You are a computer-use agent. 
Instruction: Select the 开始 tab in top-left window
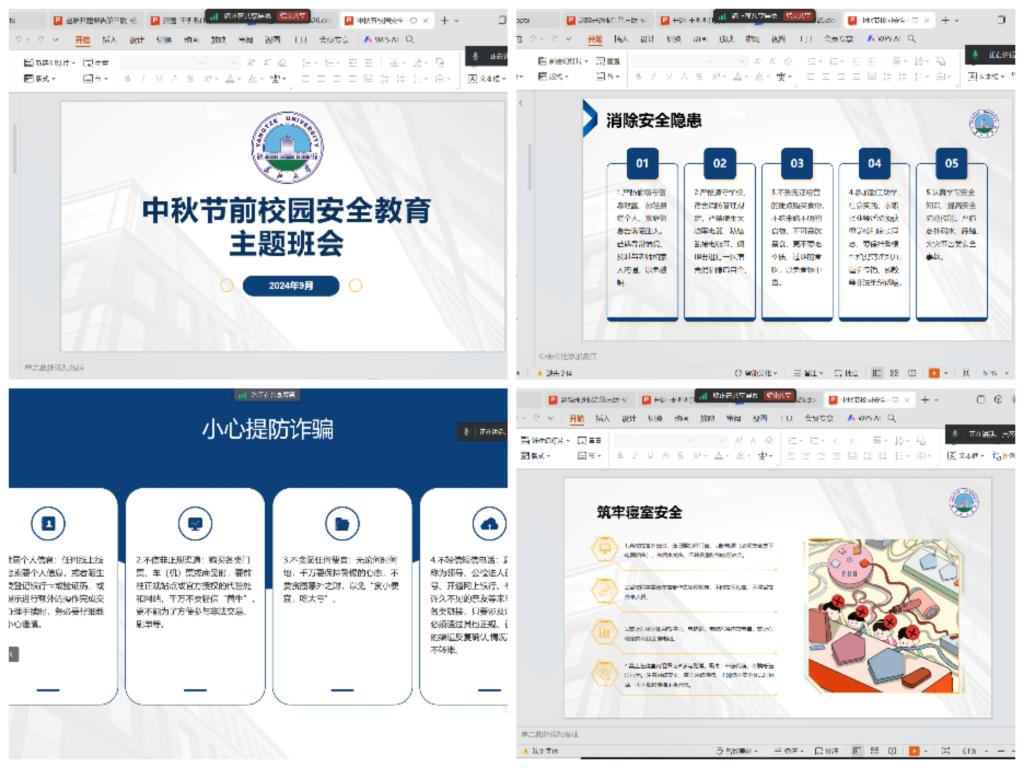tap(82, 39)
